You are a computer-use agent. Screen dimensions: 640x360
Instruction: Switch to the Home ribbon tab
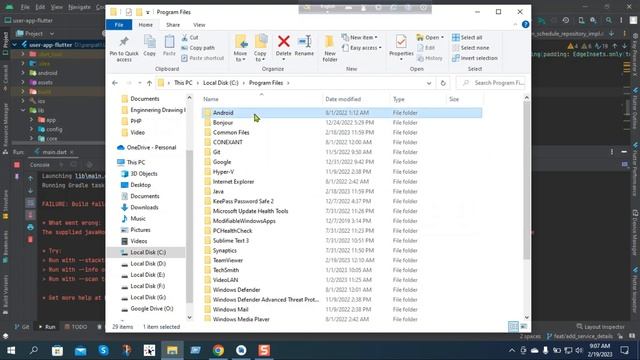[x=145, y=25]
